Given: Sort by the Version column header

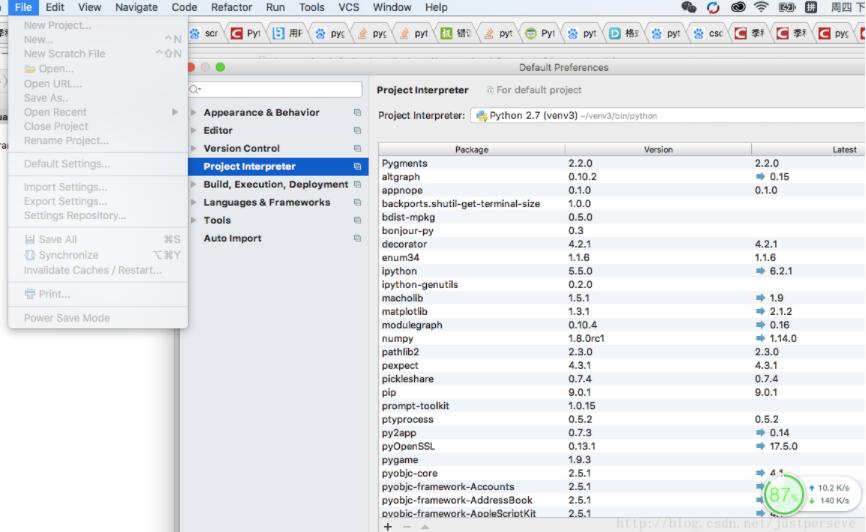Looking at the screenshot, I should coord(658,150).
